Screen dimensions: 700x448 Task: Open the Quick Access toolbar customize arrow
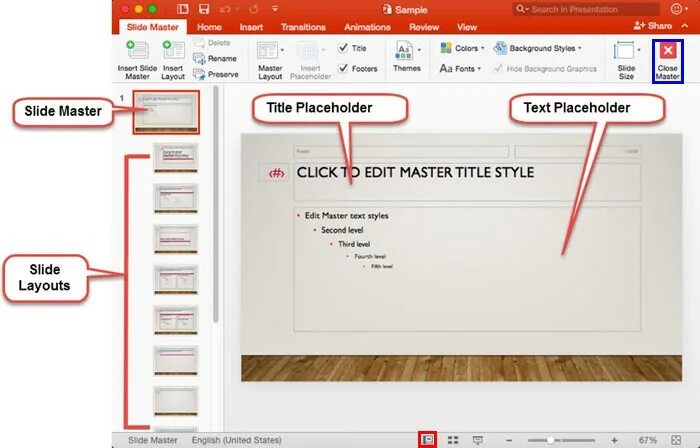coord(275,9)
